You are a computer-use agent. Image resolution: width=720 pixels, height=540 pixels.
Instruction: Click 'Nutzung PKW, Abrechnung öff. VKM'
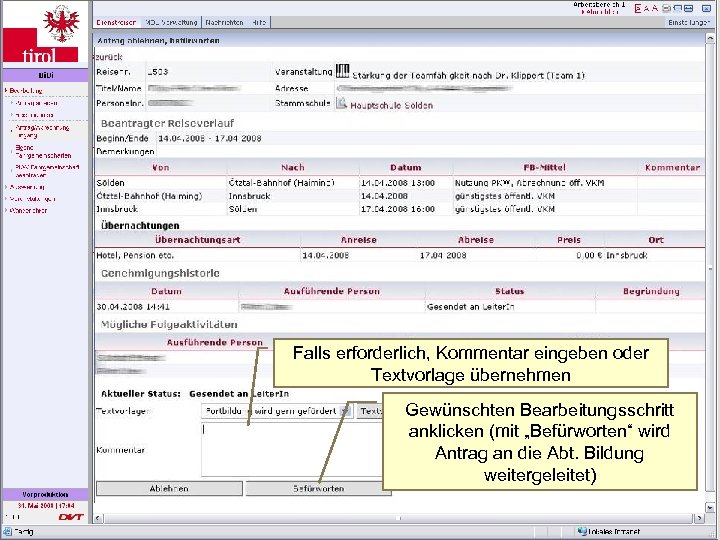pos(529,183)
